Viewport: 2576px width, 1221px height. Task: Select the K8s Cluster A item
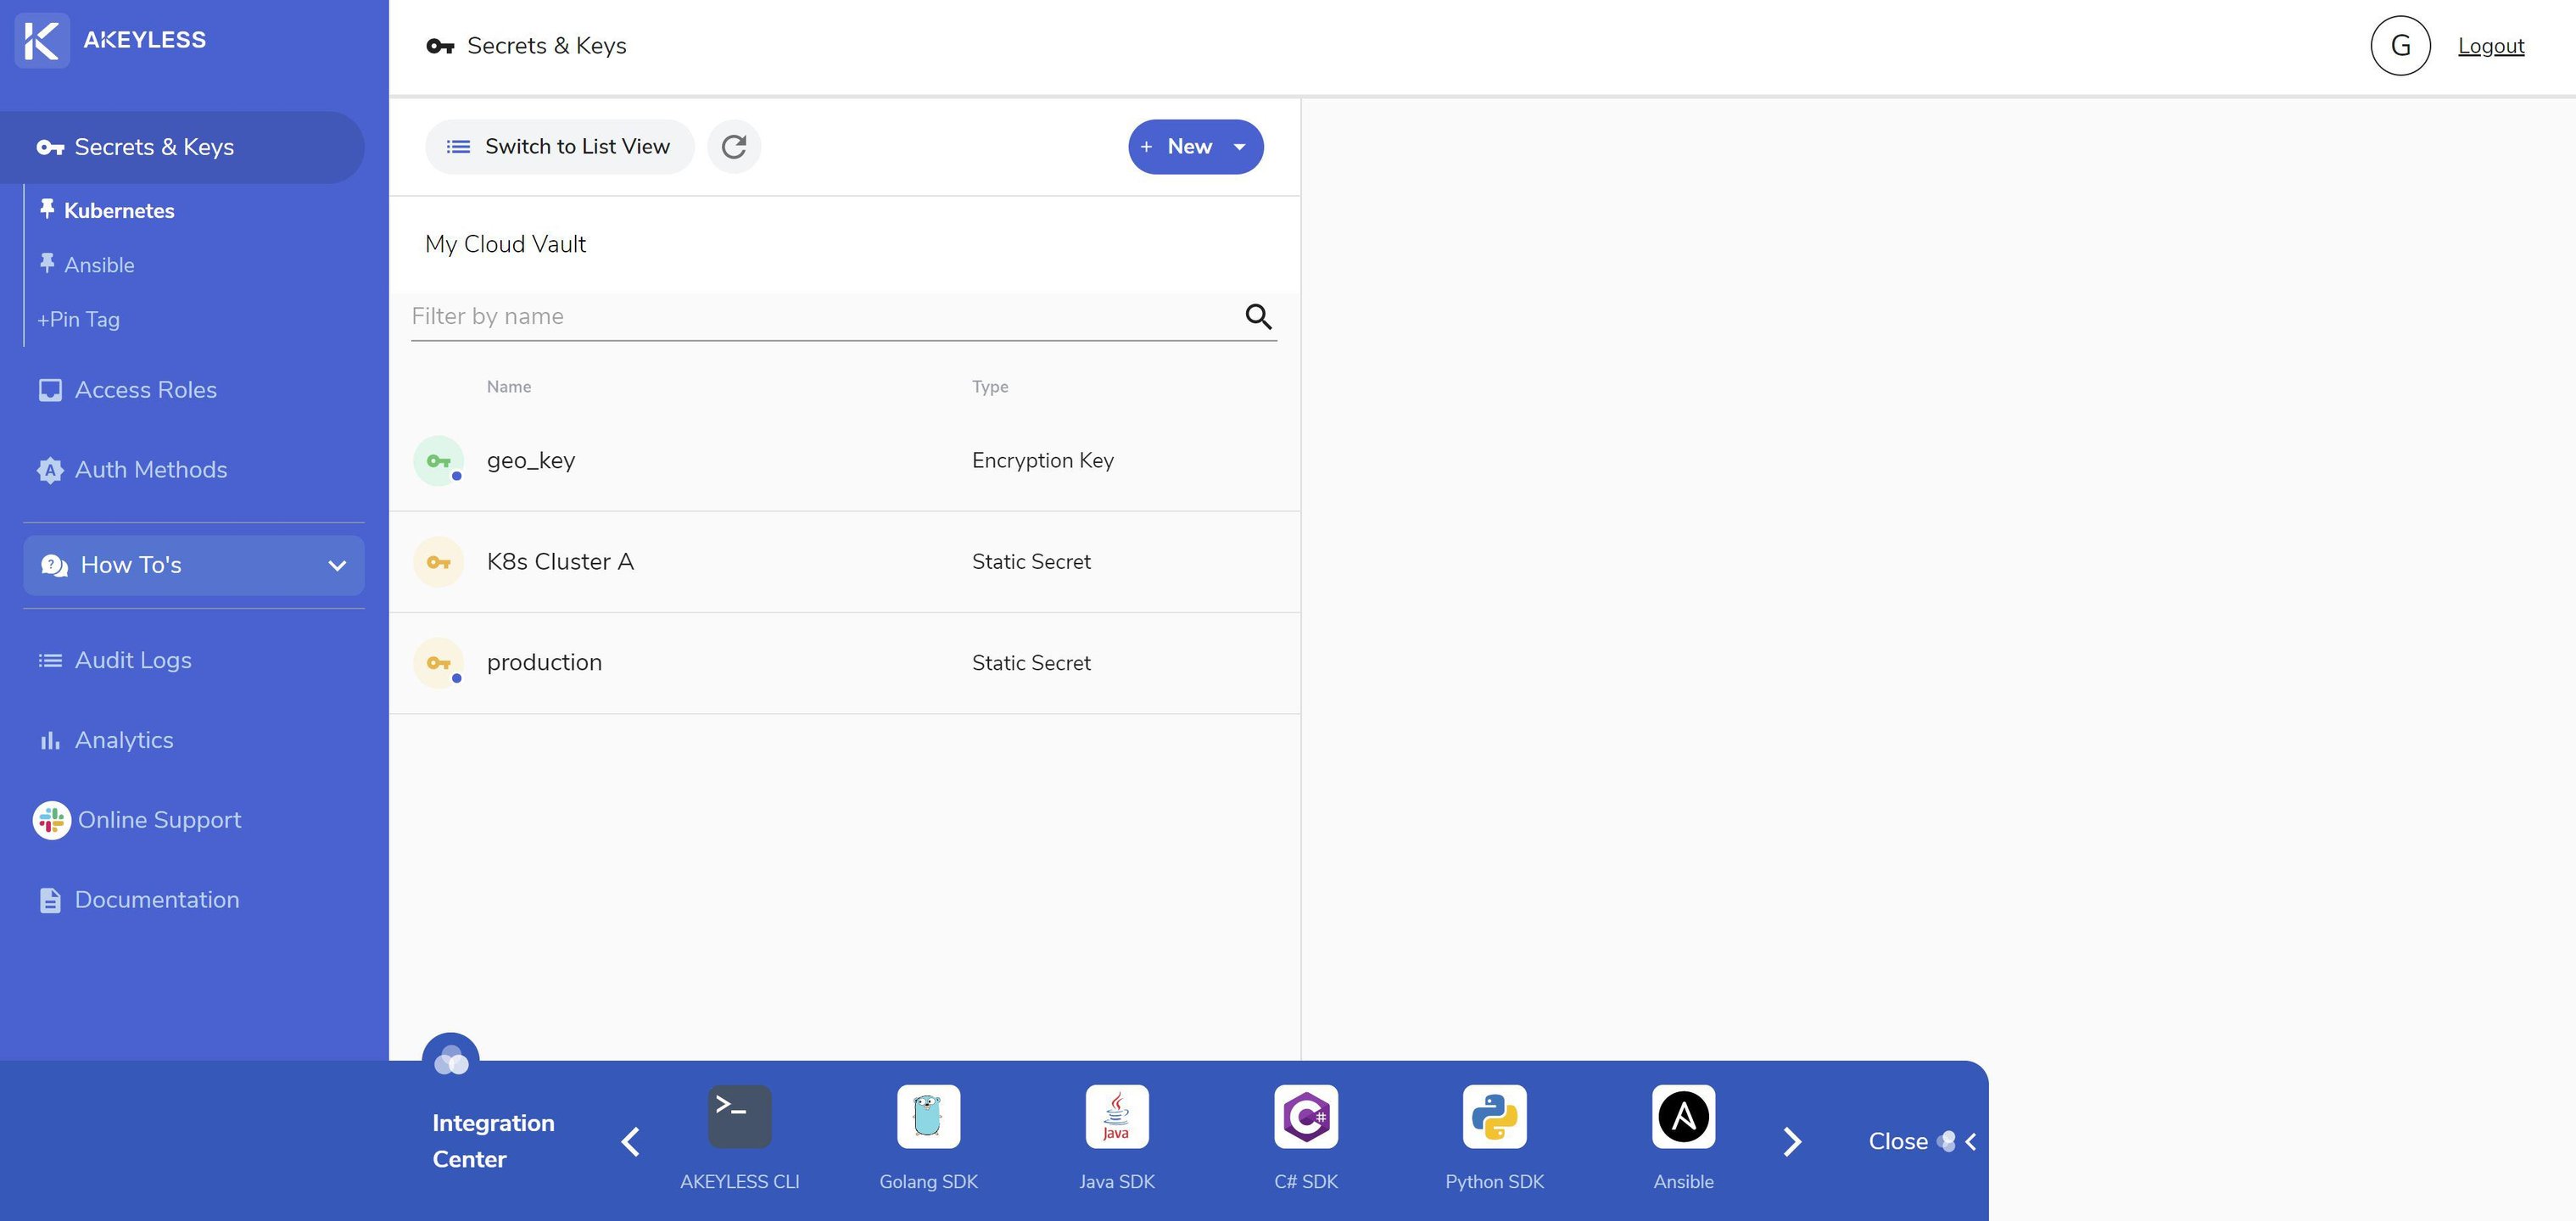click(x=560, y=562)
